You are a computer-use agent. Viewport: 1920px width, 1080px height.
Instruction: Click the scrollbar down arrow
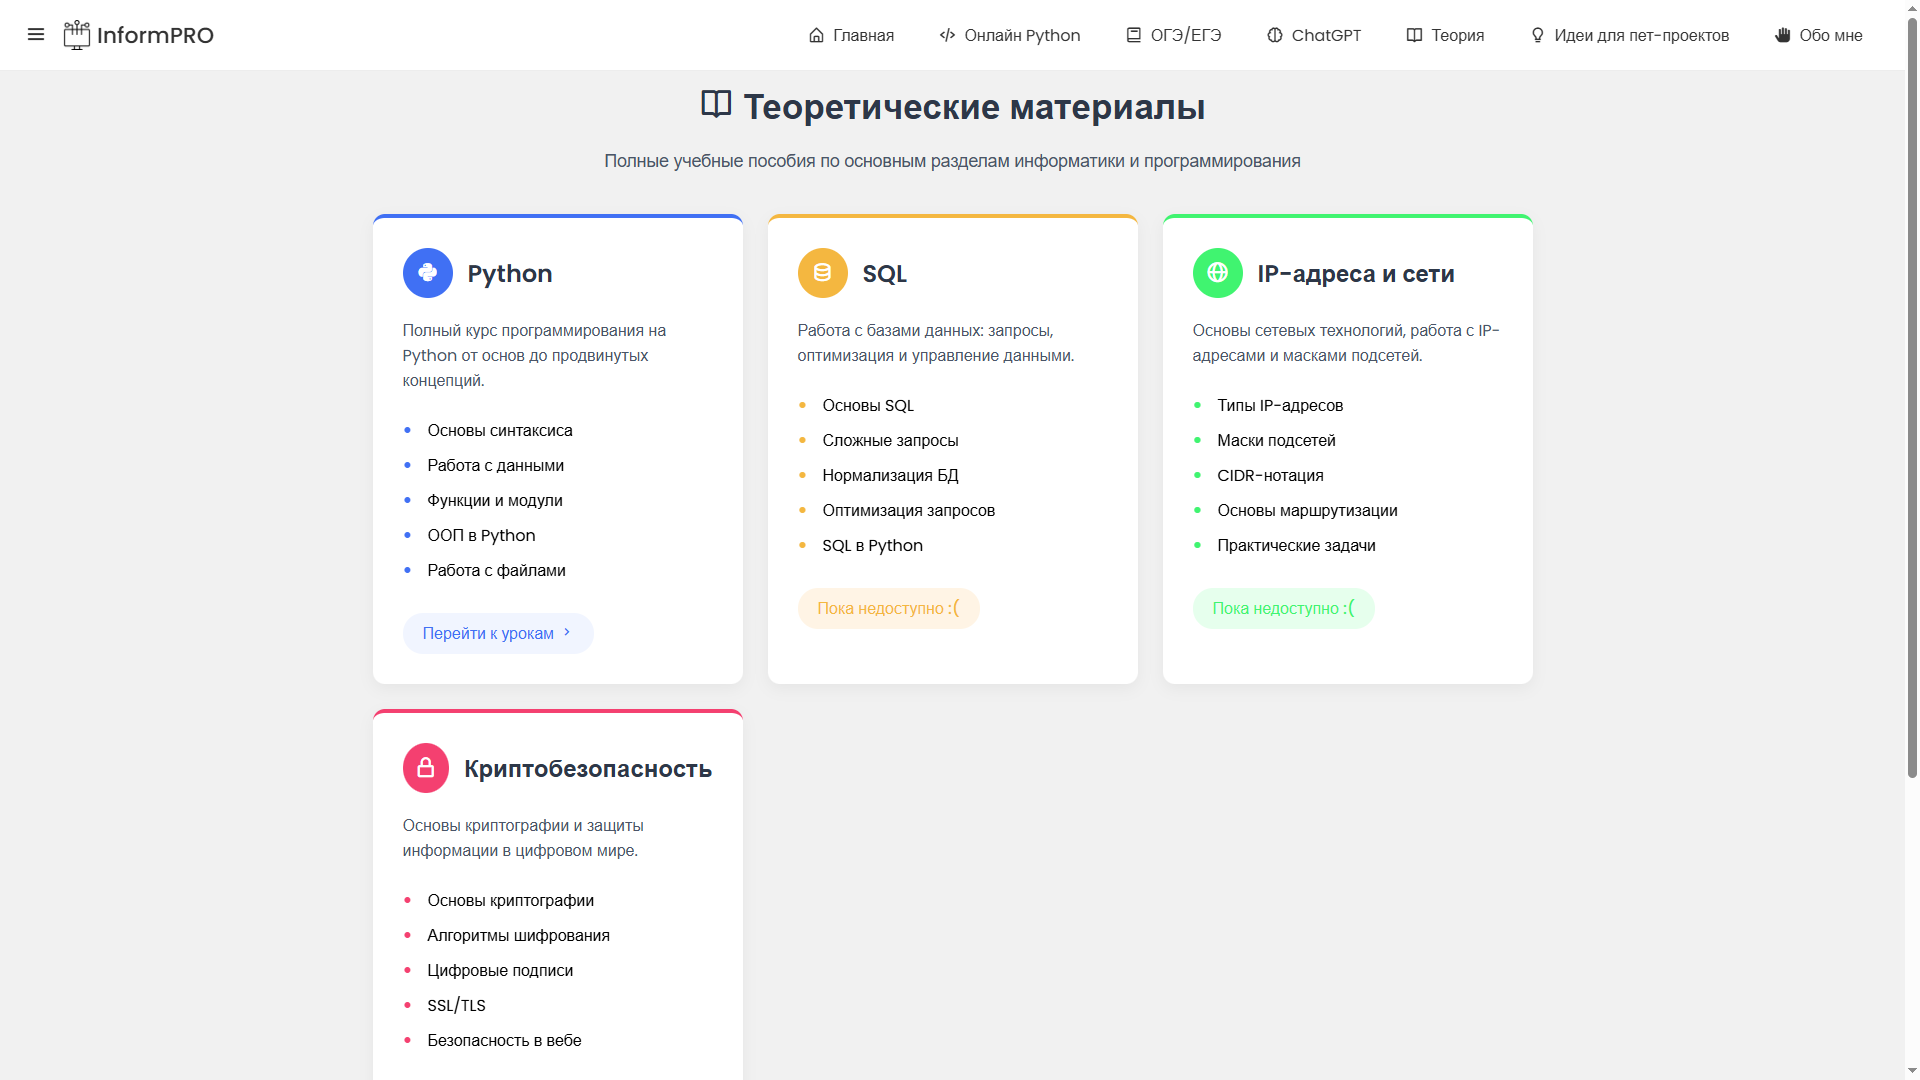tap(1912, 1072)
